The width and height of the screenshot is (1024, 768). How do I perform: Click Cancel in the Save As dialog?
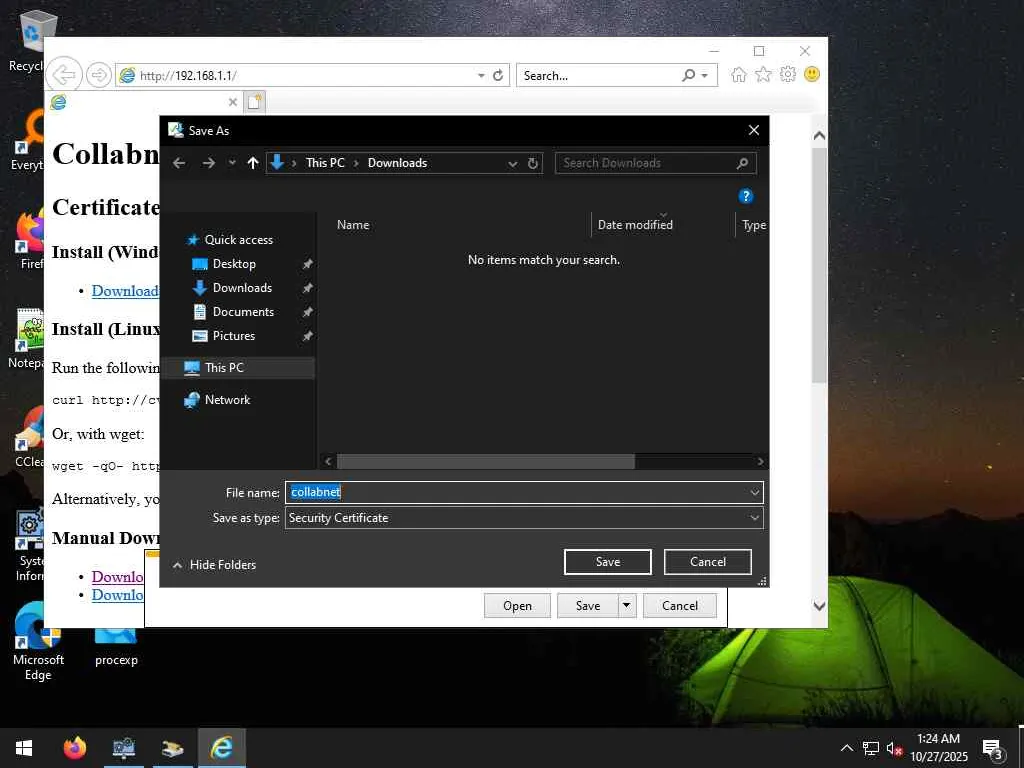[x=707, y=562]
